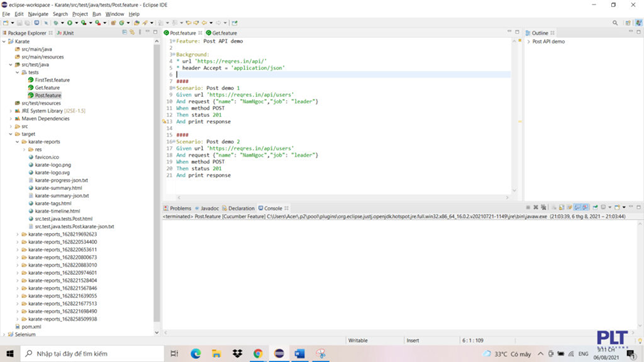The width and height of the screenshot is (644, 362).
Task: Toggle Word Wrap in Console toolbar
Action: pos(570,208)
